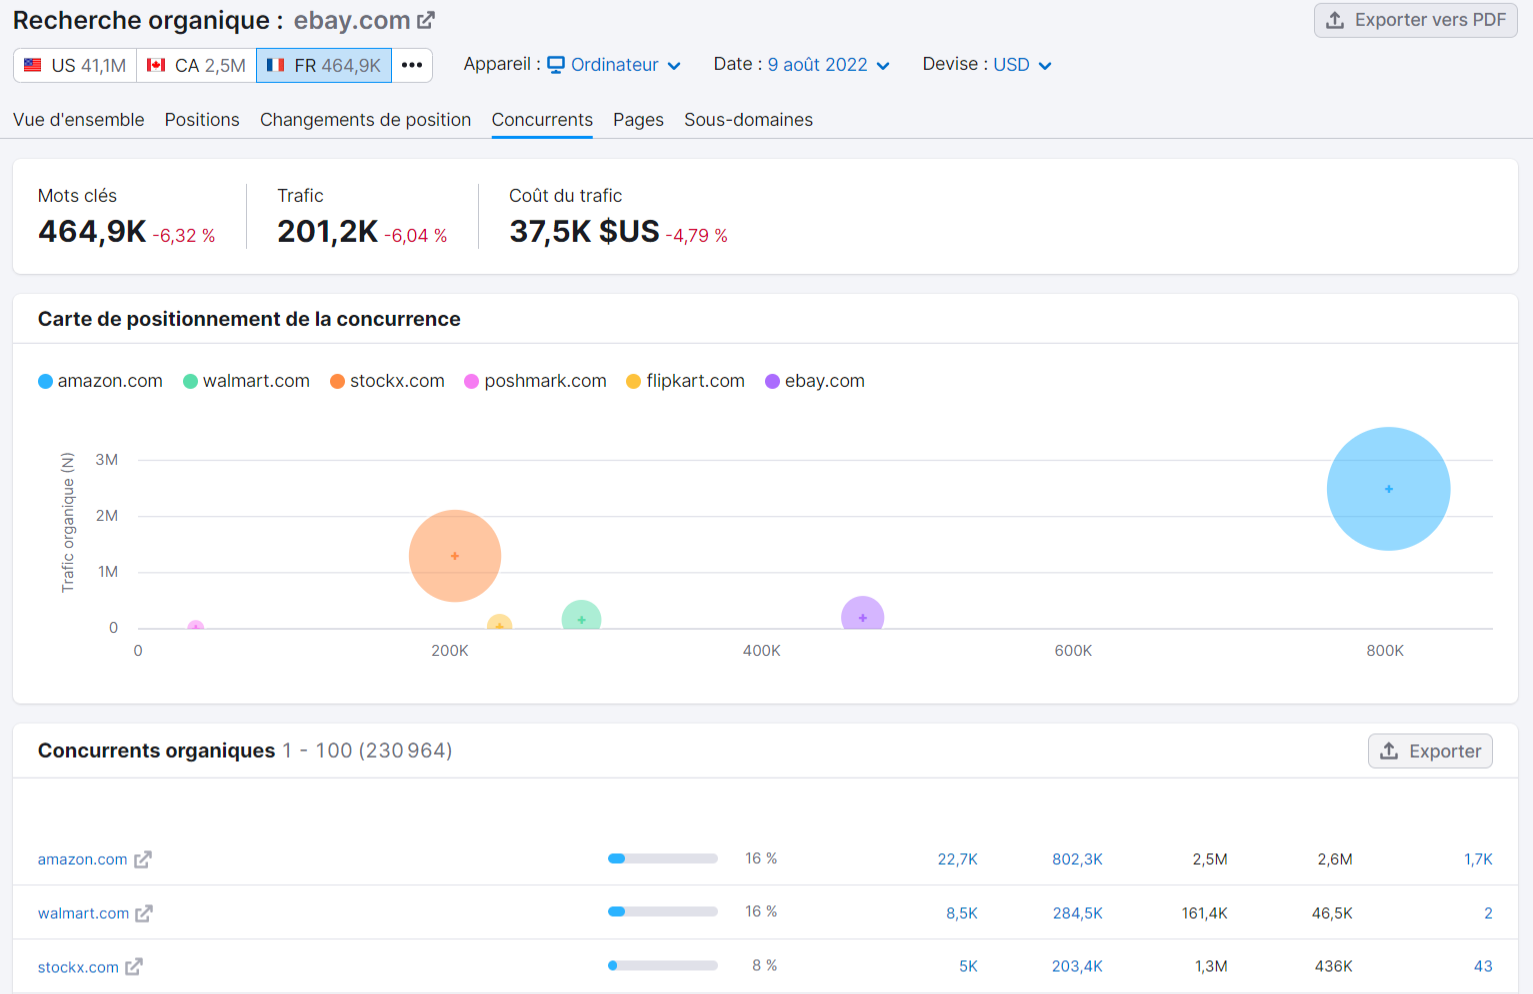The image size is (1533, 994).
Task: Click stockx.com traffic cost value 436K
Action: (1333, 967)
